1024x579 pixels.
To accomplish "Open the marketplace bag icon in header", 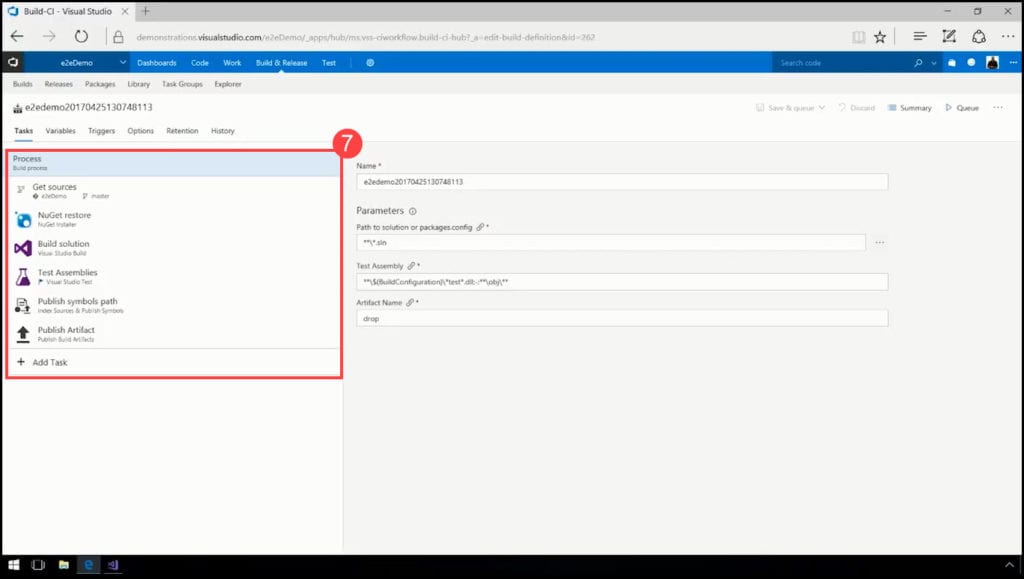I will coord(952,63).
